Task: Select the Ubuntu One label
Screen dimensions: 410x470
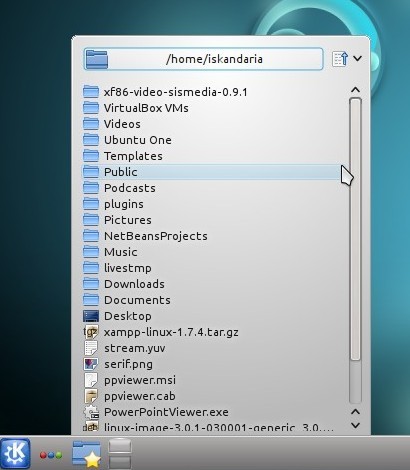Action: coord(138,140)
